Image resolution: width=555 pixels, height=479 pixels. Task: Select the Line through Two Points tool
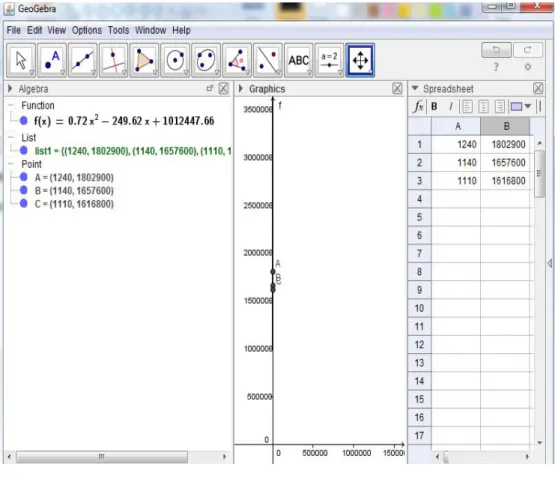(82, 60)
